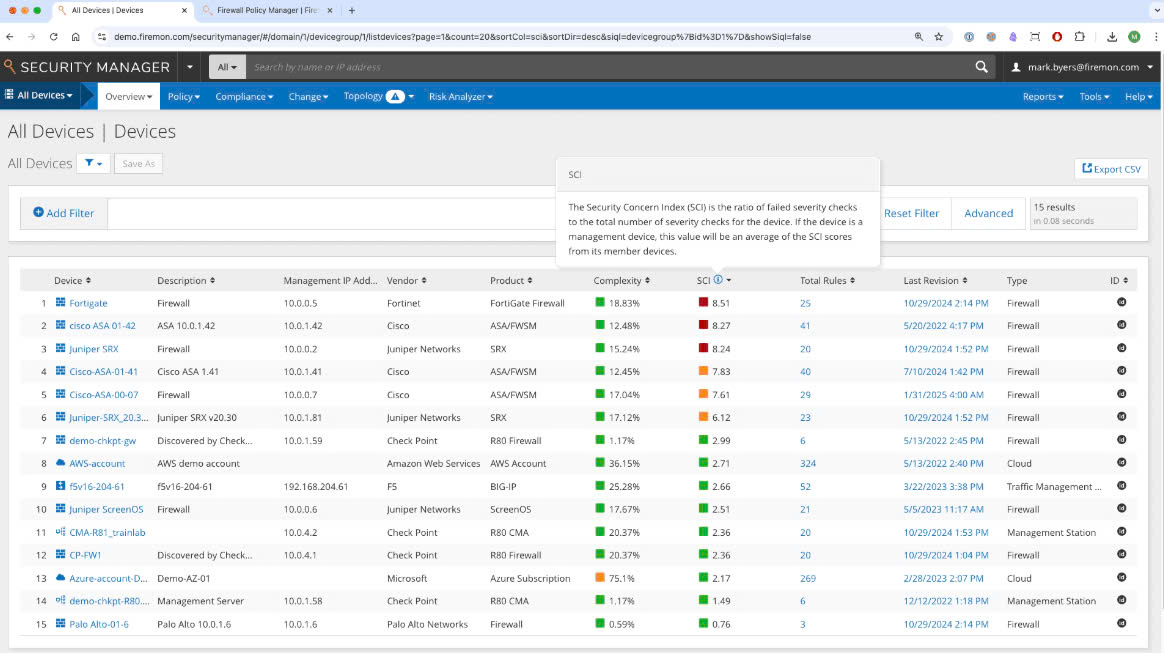The width and height of the screenshot is (1164, 653).
Task: Open the Risk Analyzer menu
Action: [x=460, y=97]
